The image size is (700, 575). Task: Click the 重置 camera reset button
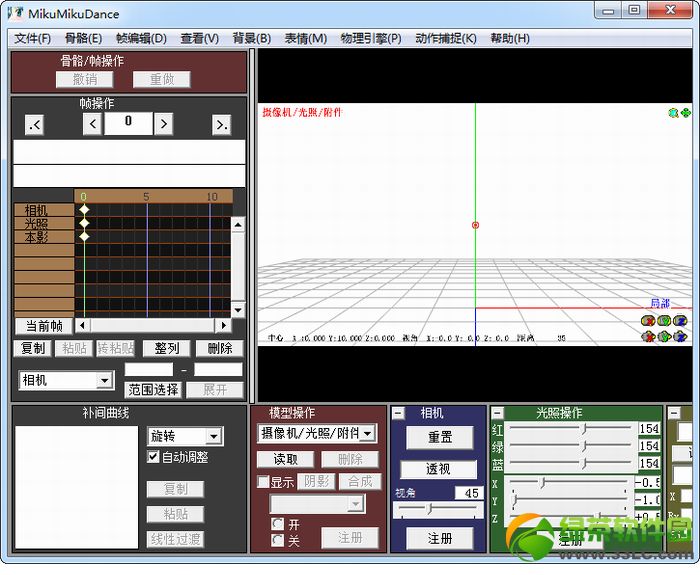click(x=440, y=437)
